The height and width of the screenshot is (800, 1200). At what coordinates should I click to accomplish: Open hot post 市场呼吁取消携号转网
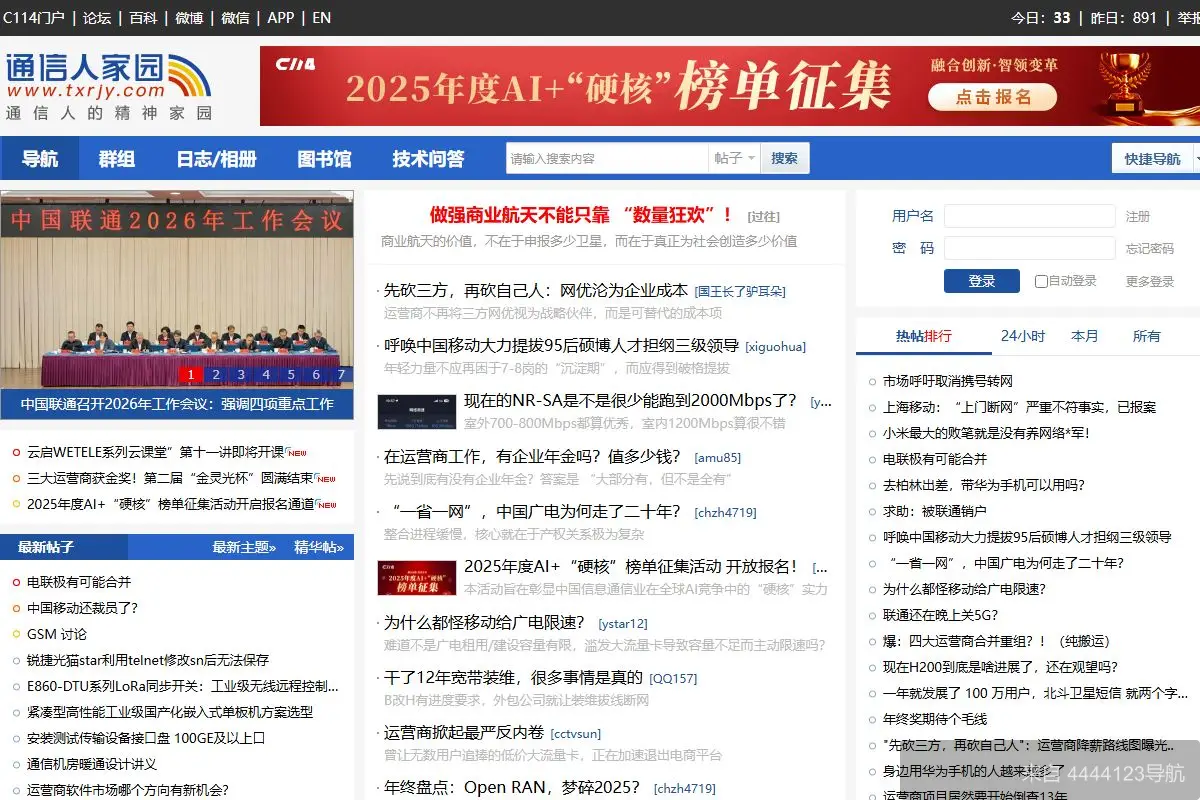coord(948,381)
